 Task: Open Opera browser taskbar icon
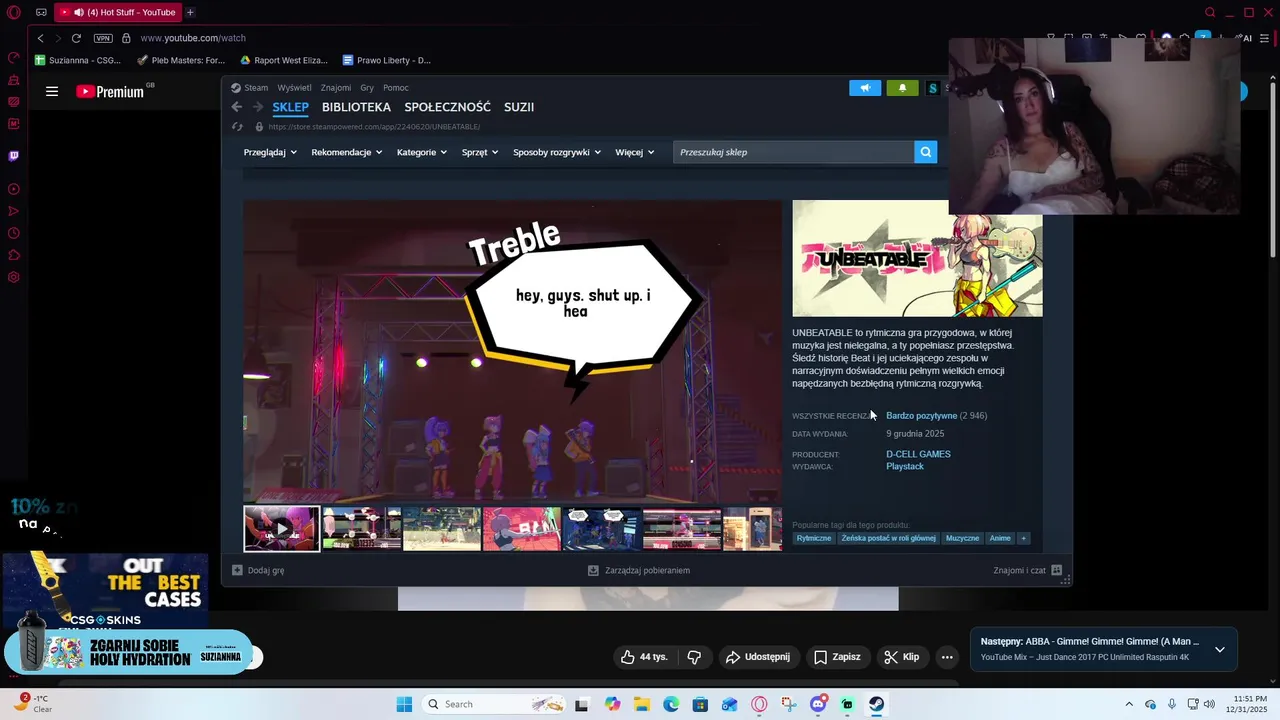[759, 704]
